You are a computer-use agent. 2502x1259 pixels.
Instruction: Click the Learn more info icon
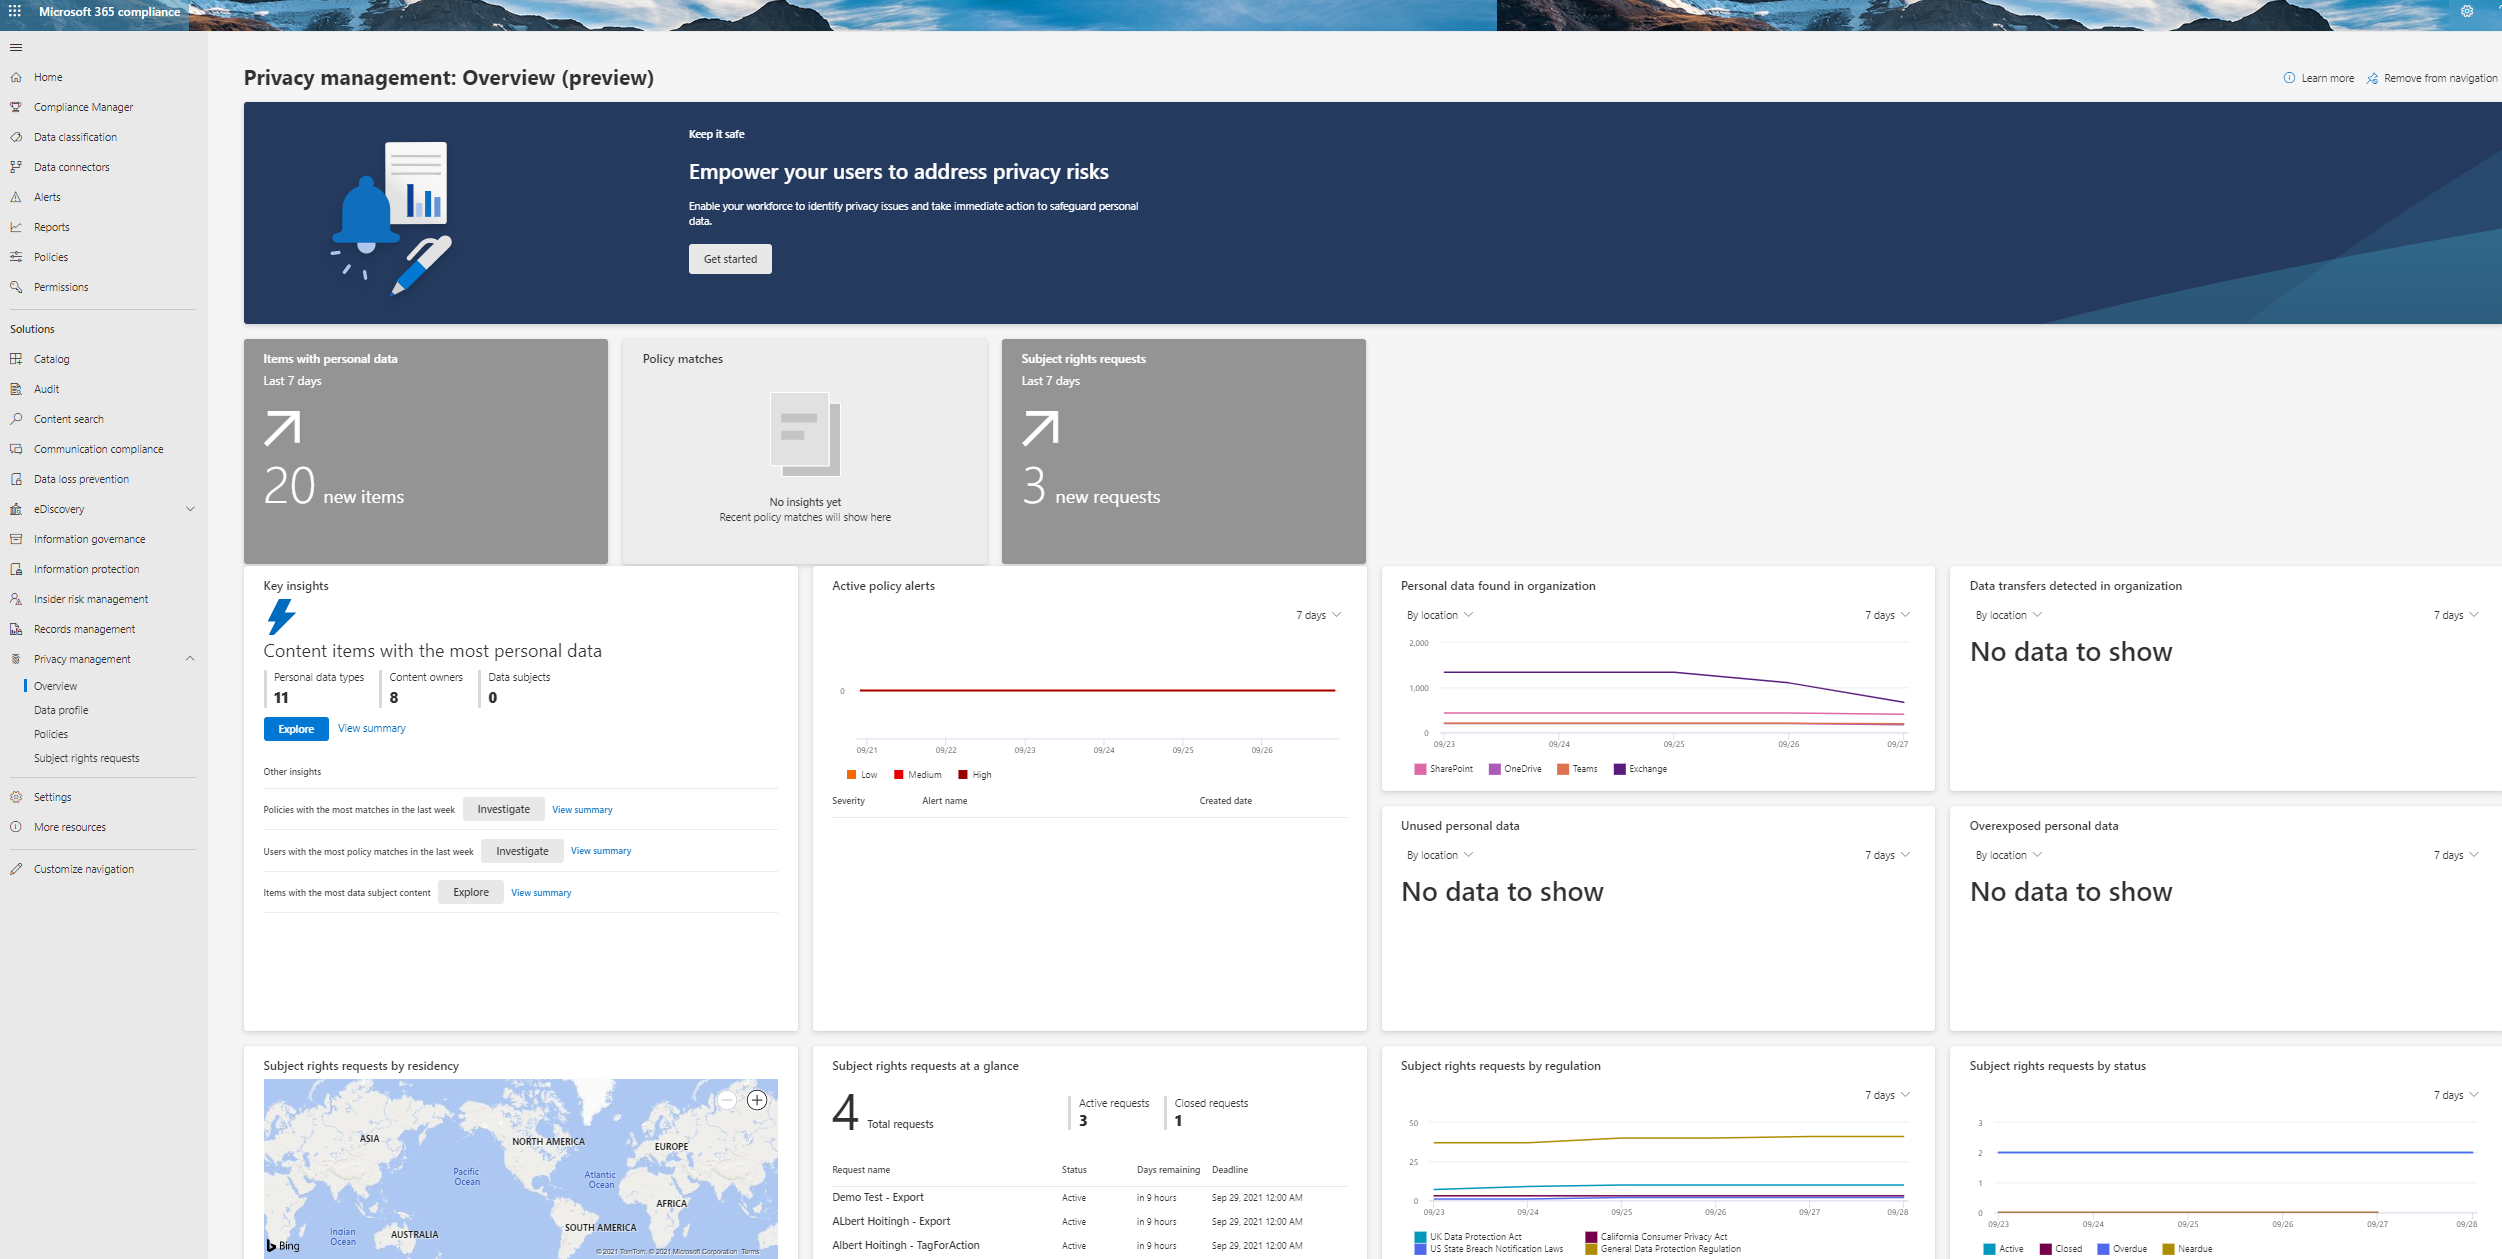tap(2289, 78)
